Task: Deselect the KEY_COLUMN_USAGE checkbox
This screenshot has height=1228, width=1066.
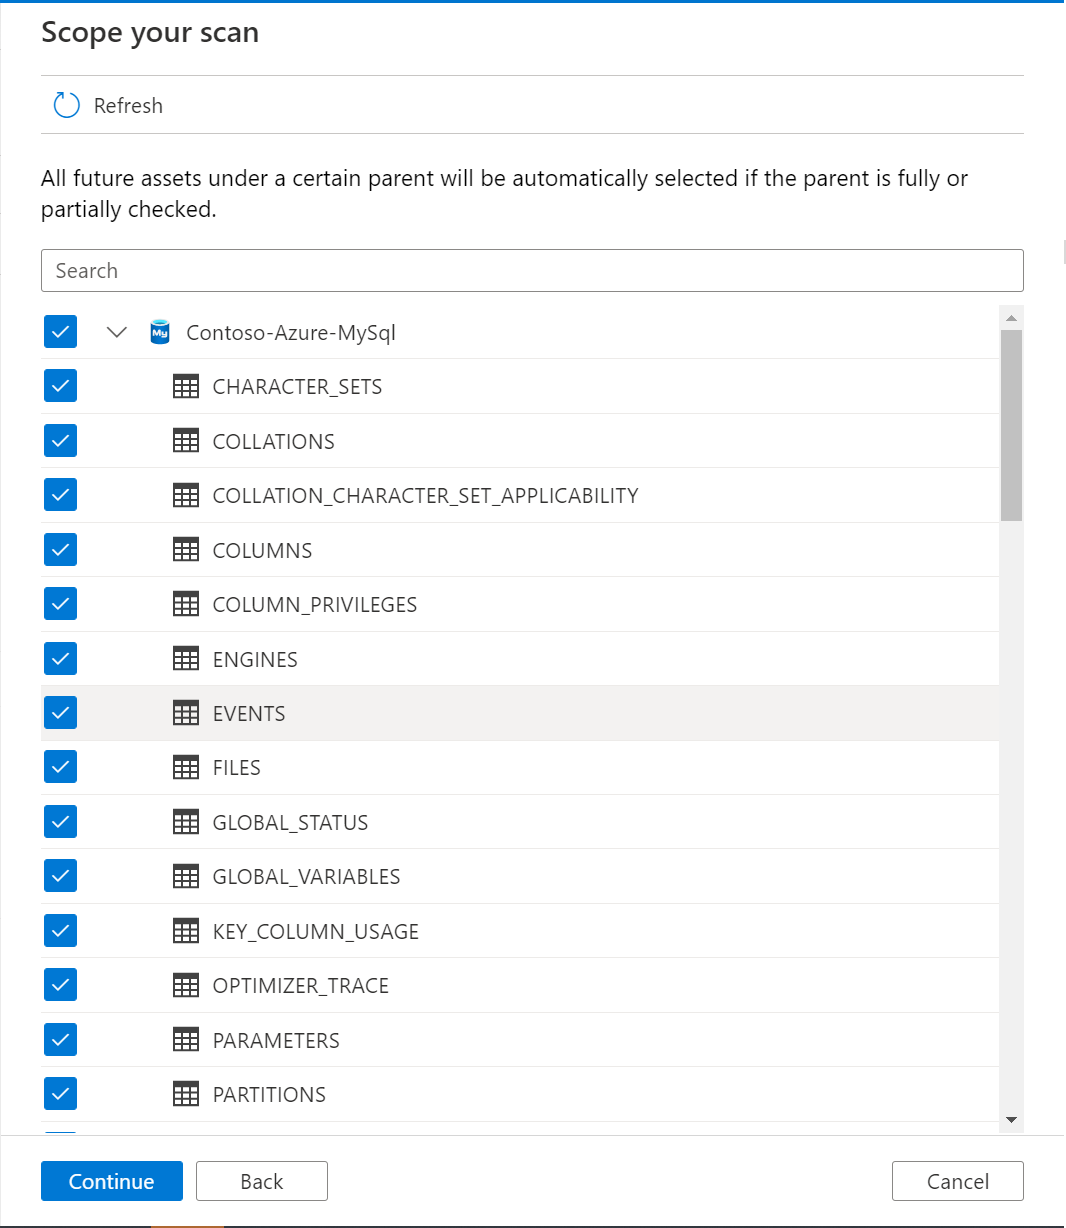Action: [x=61, y=930]
